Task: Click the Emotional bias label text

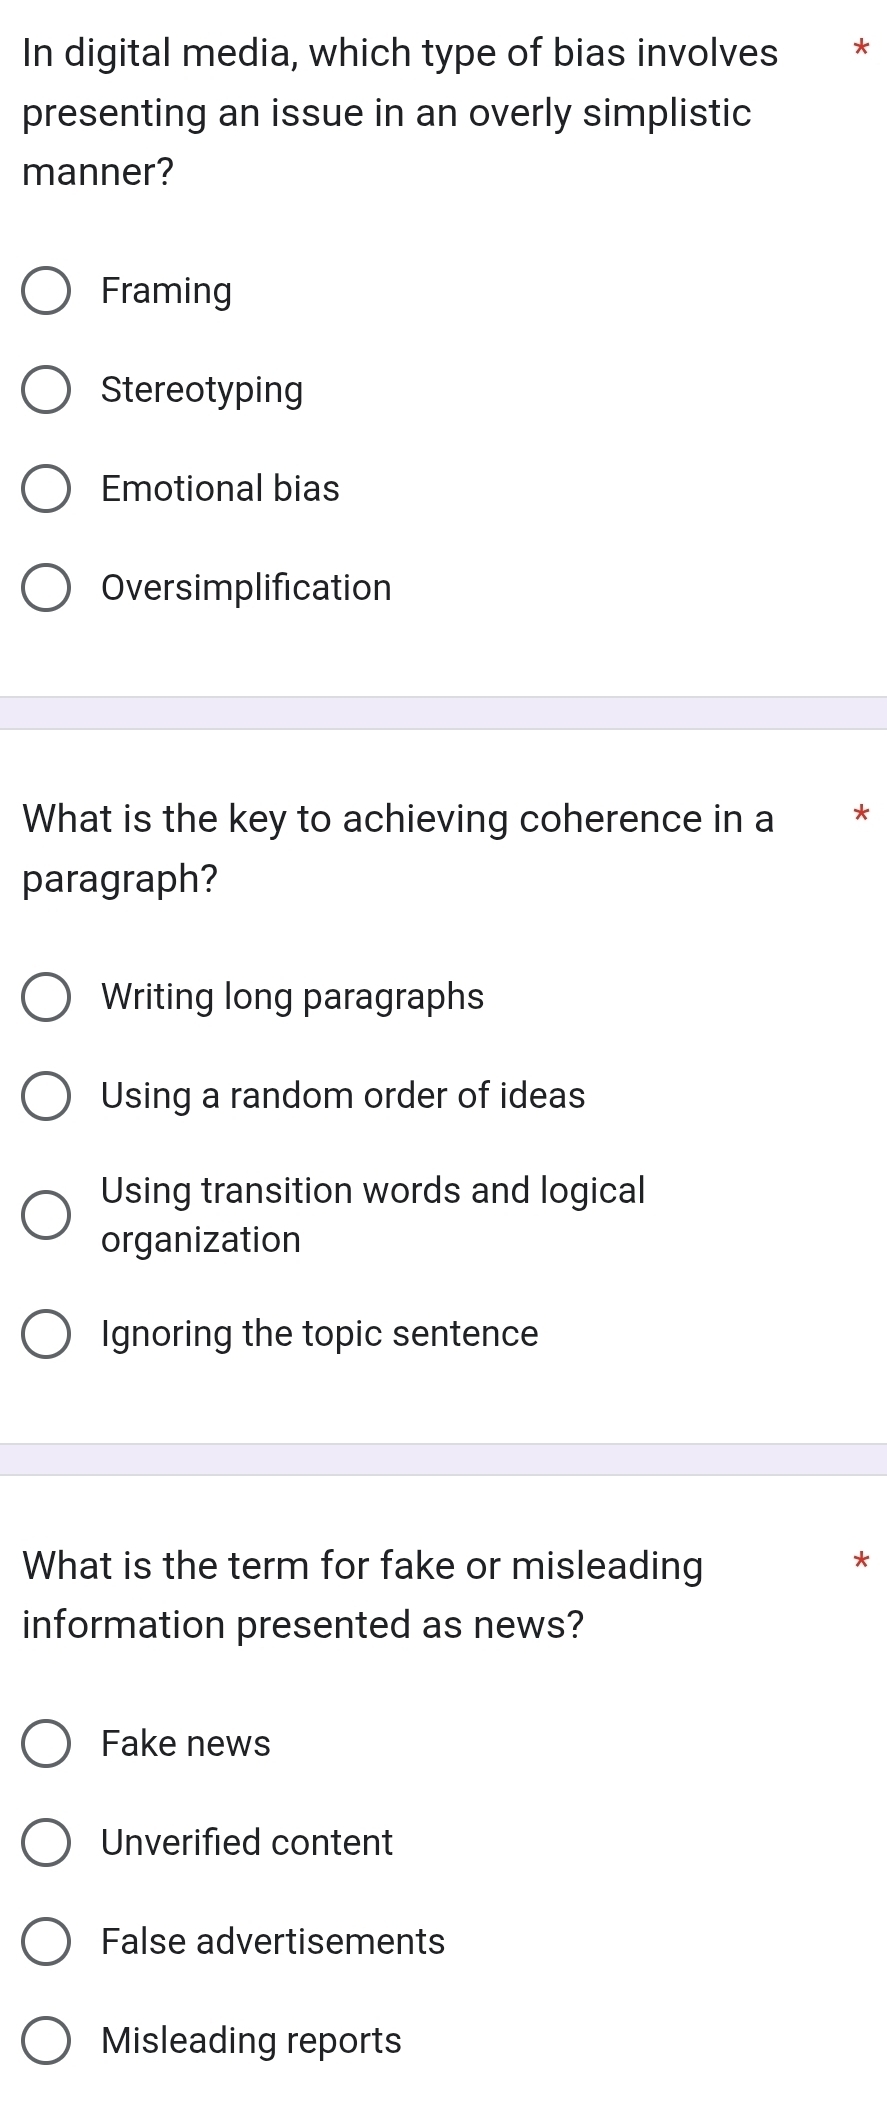Action: pyautogui.click(x=220, y=489)
